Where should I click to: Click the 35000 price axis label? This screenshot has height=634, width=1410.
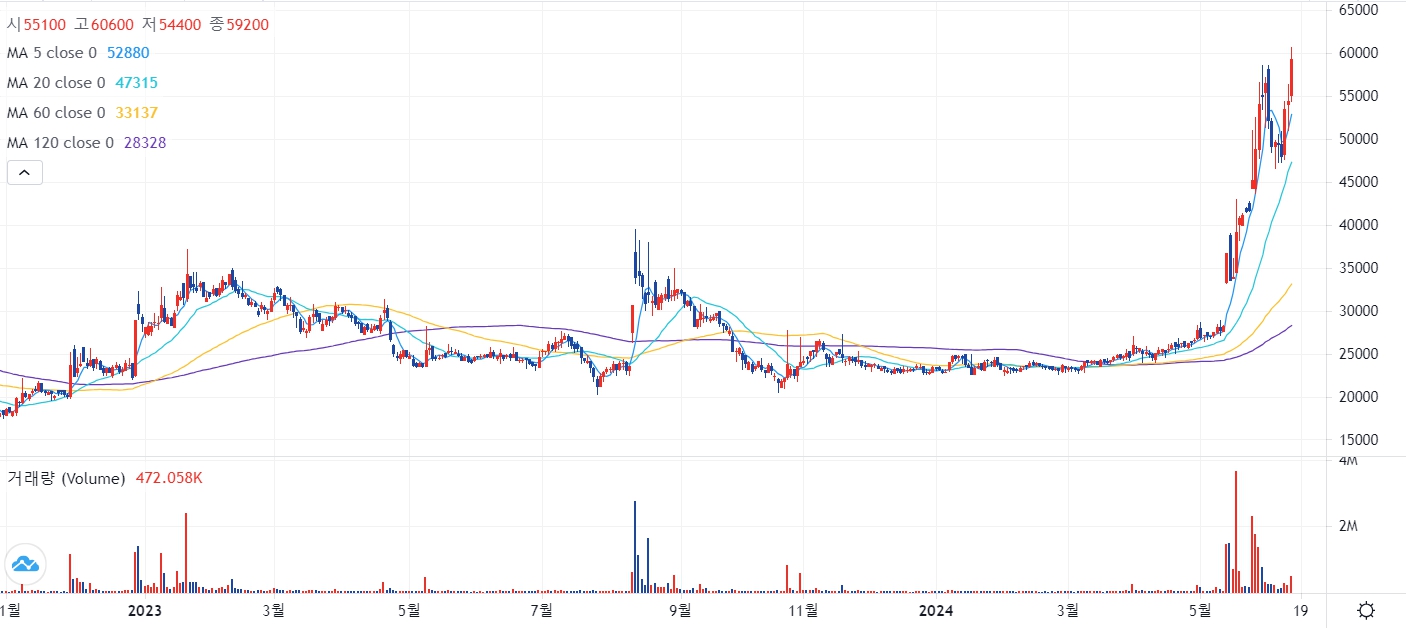[1358, 268]
